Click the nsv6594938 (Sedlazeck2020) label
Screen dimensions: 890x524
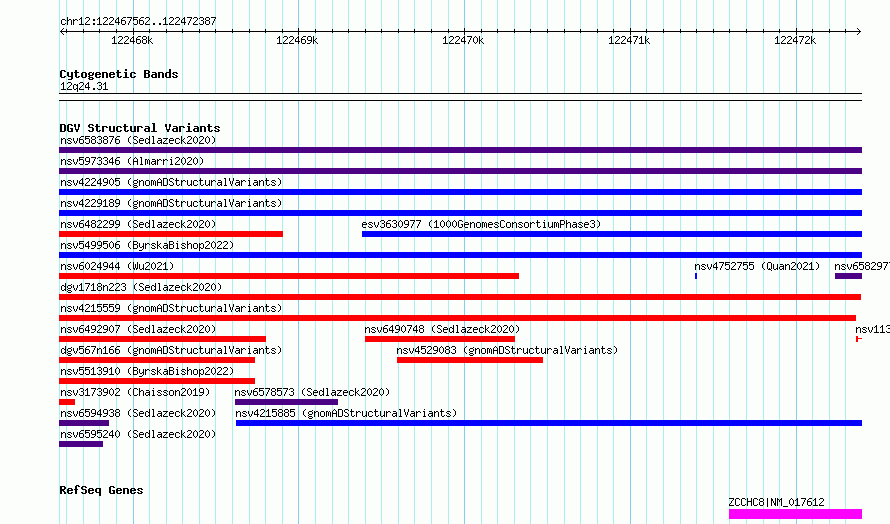(138, 413)
